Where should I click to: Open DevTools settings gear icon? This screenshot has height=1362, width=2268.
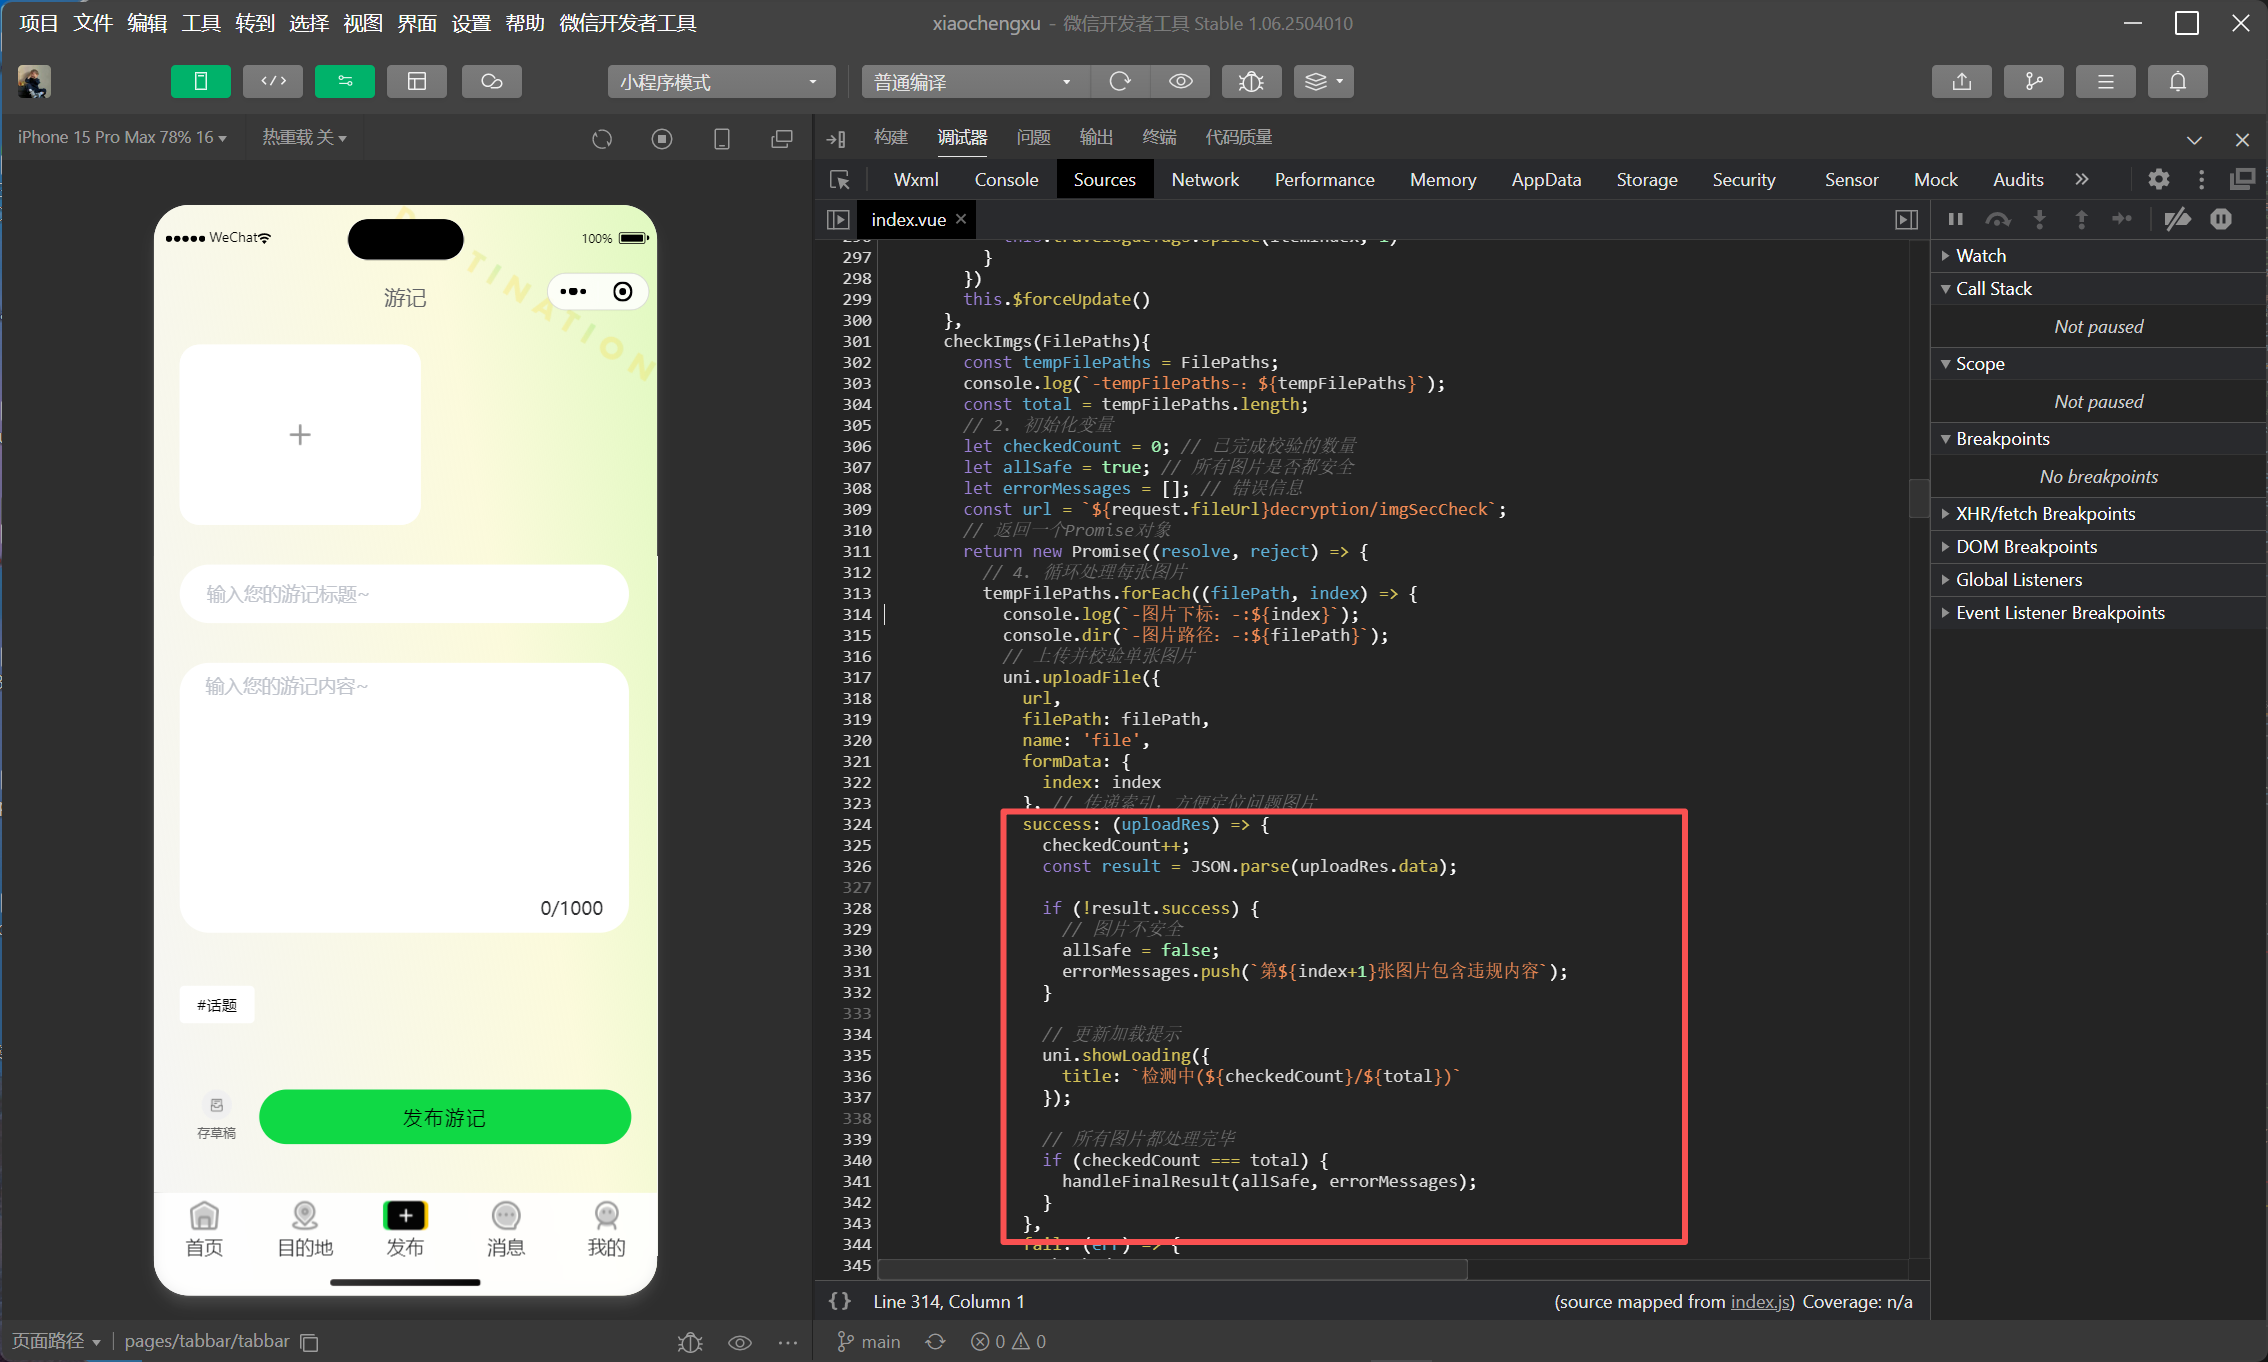(2158, 180)
